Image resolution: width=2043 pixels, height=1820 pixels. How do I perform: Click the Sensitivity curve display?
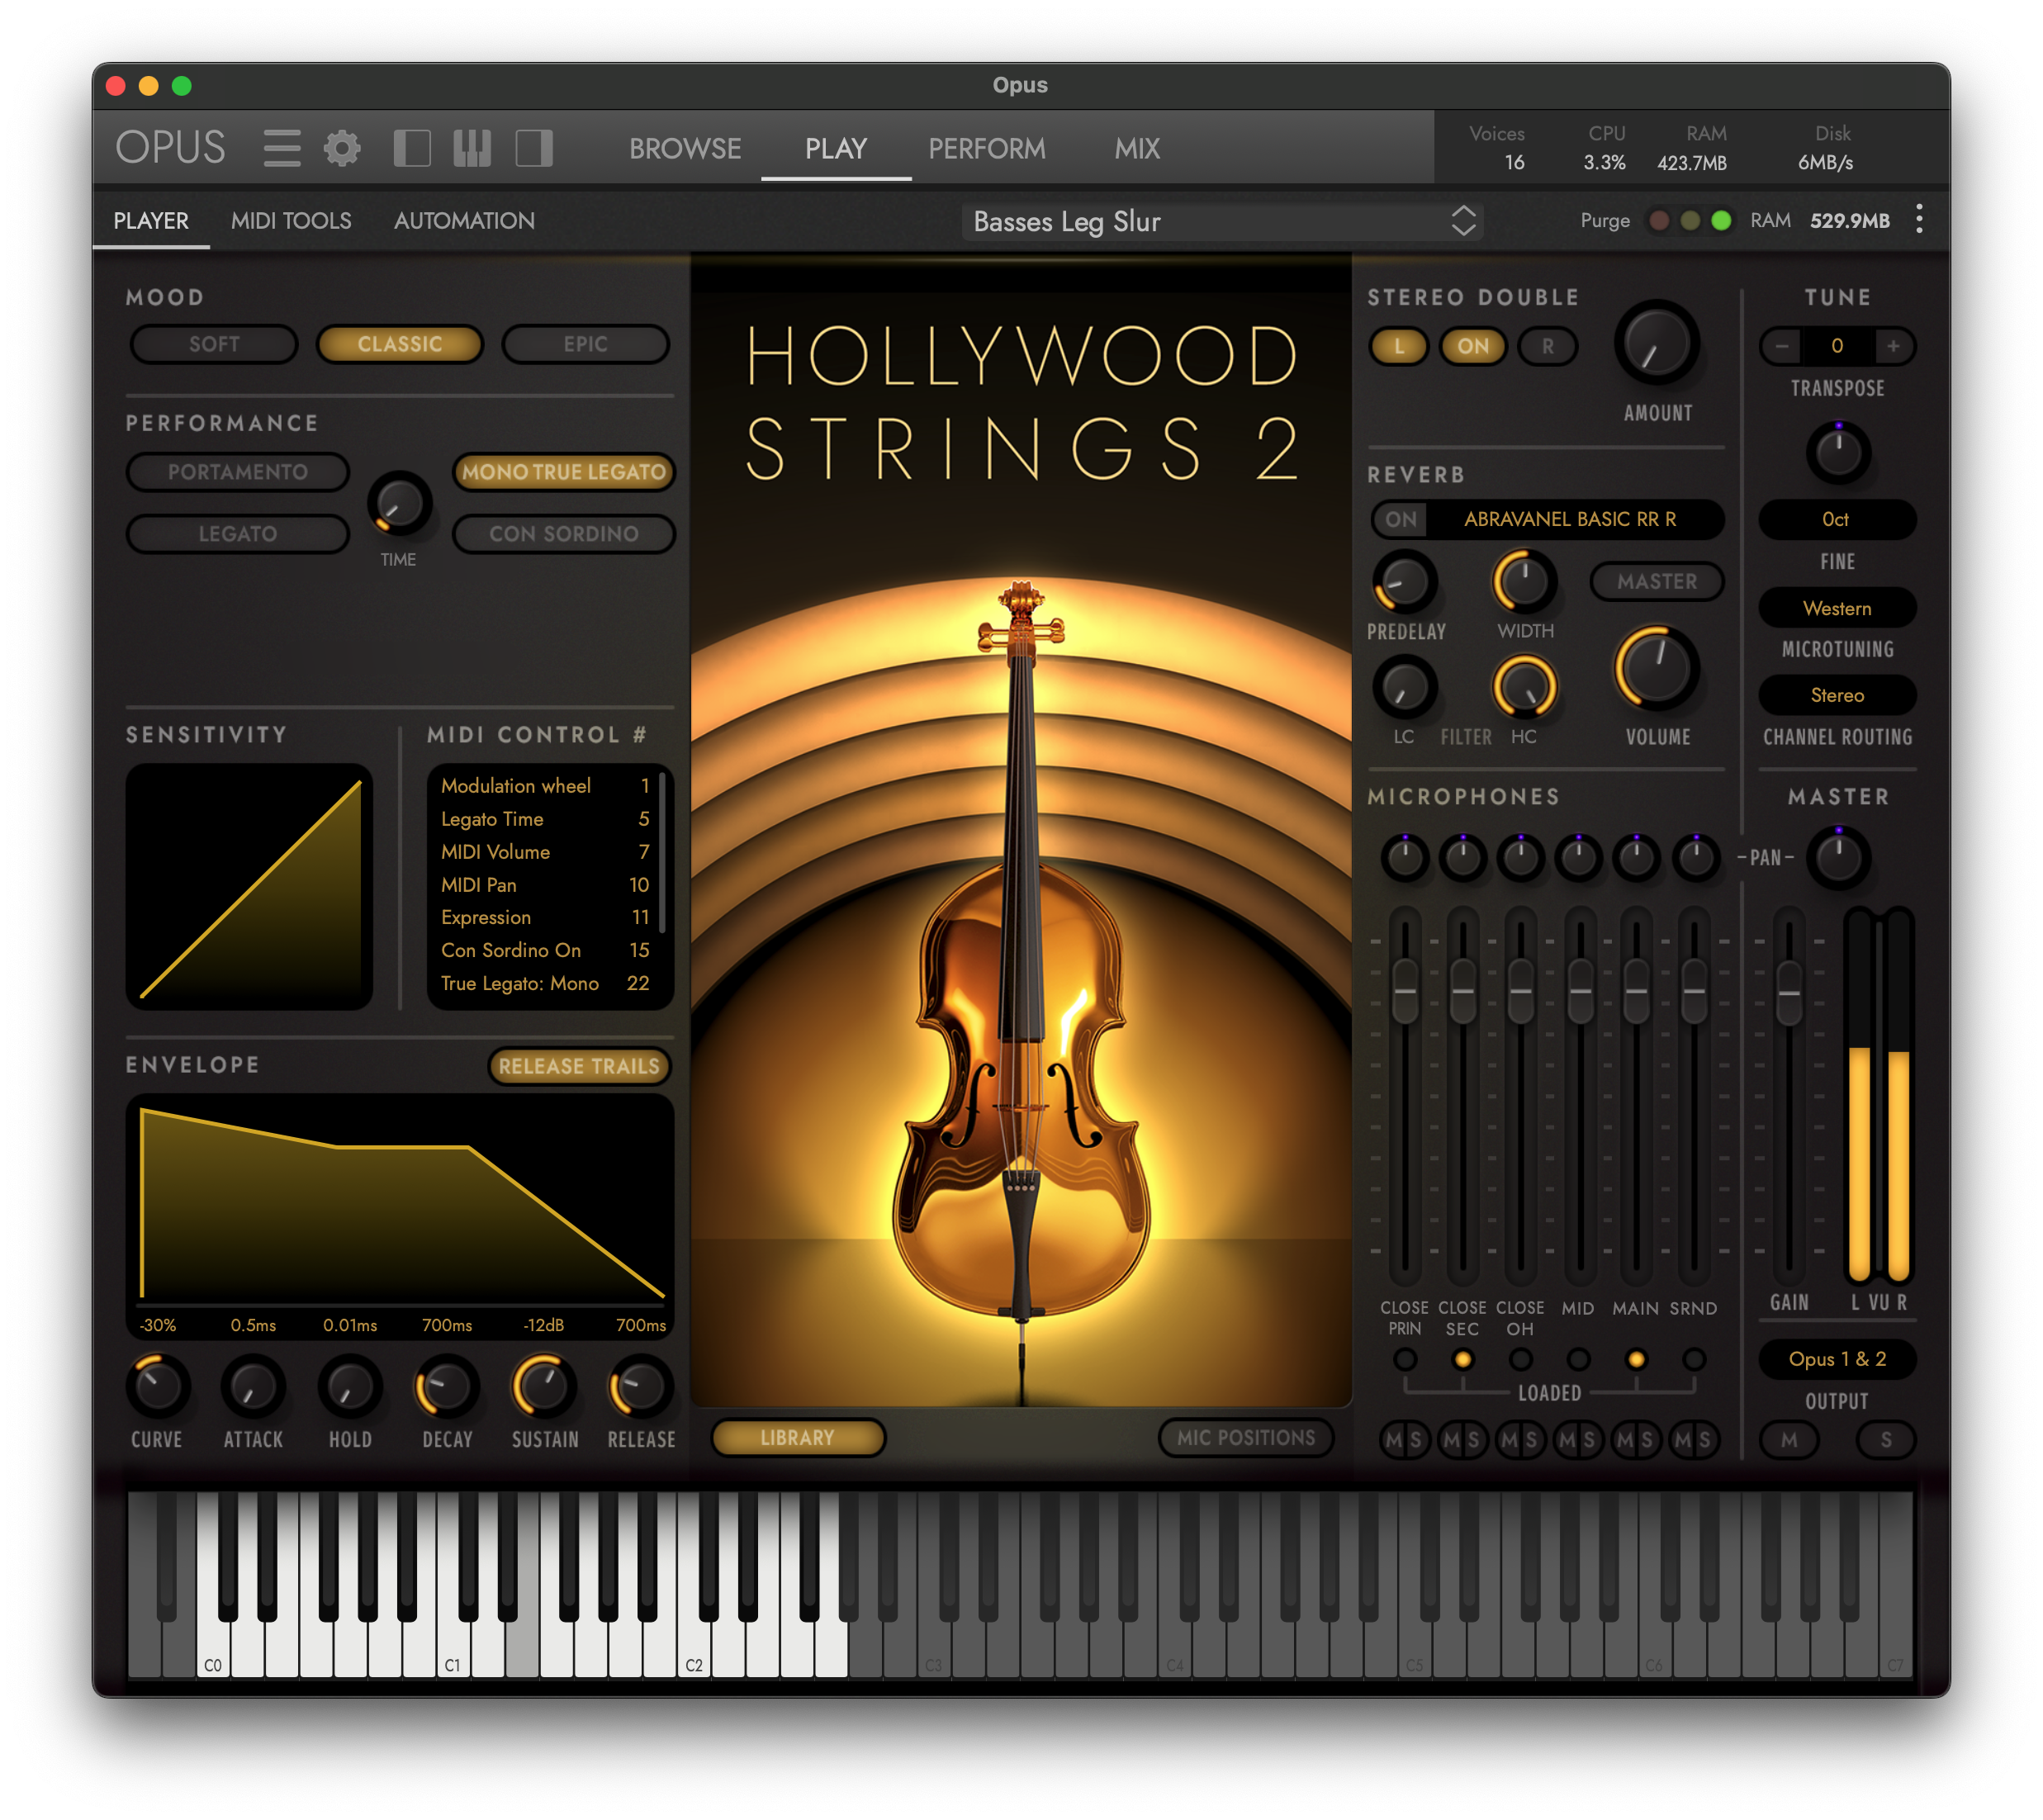pos(249,887)
